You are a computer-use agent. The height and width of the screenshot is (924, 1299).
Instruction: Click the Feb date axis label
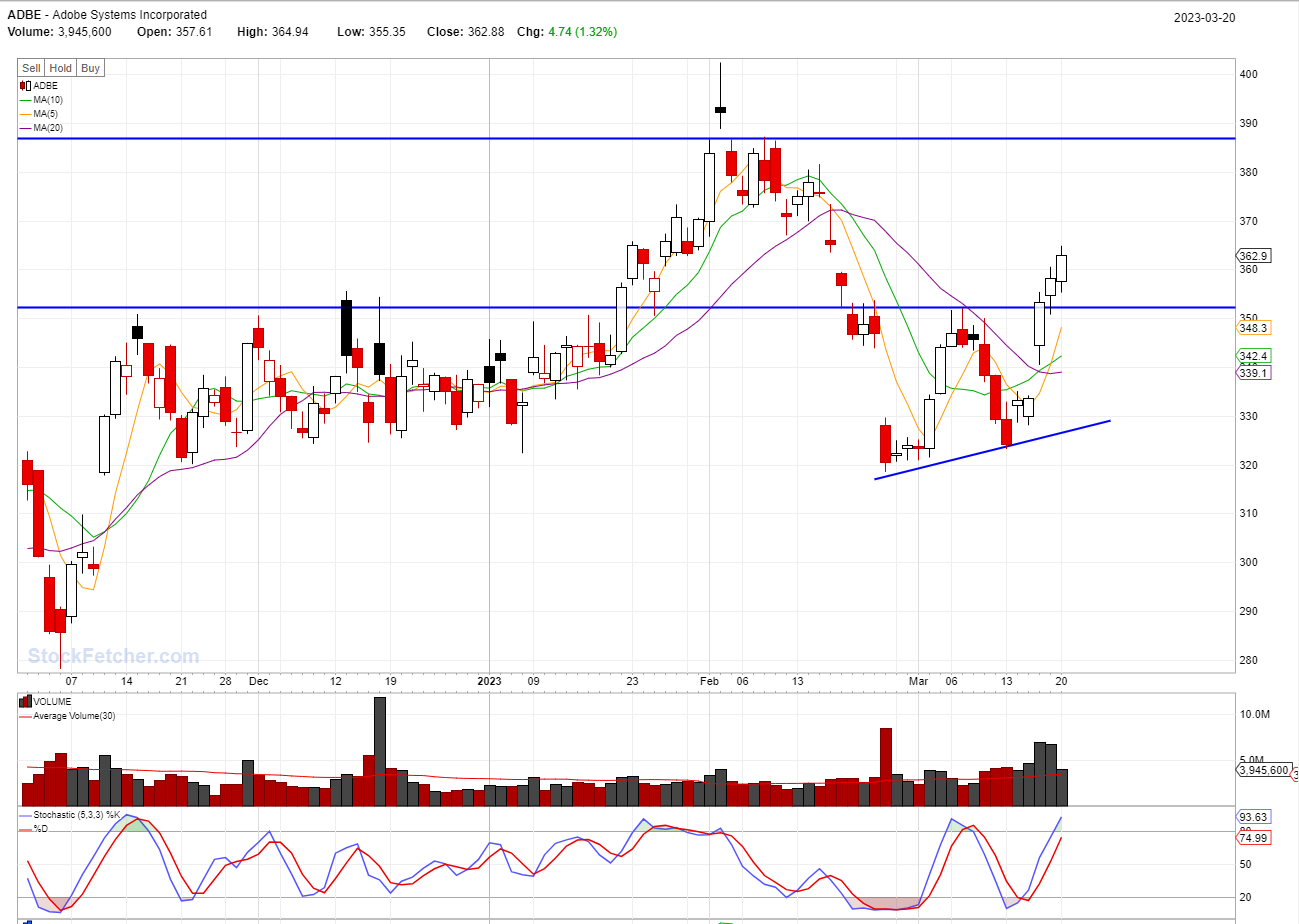[709, 681]
